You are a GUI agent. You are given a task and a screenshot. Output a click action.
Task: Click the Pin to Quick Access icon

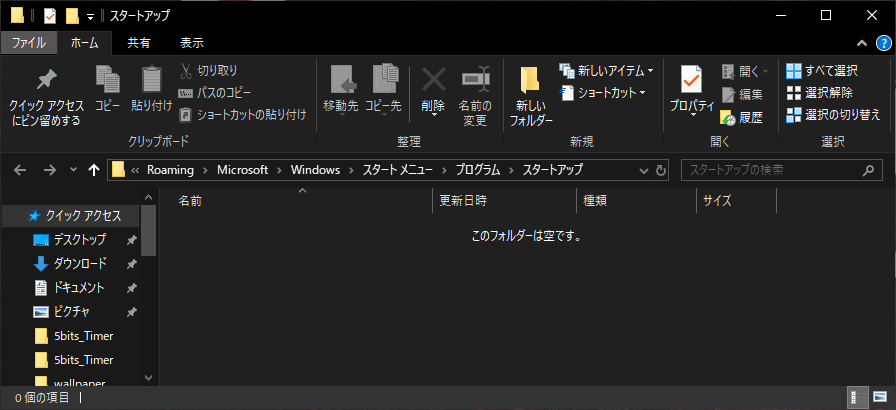(x=46, y=80)
